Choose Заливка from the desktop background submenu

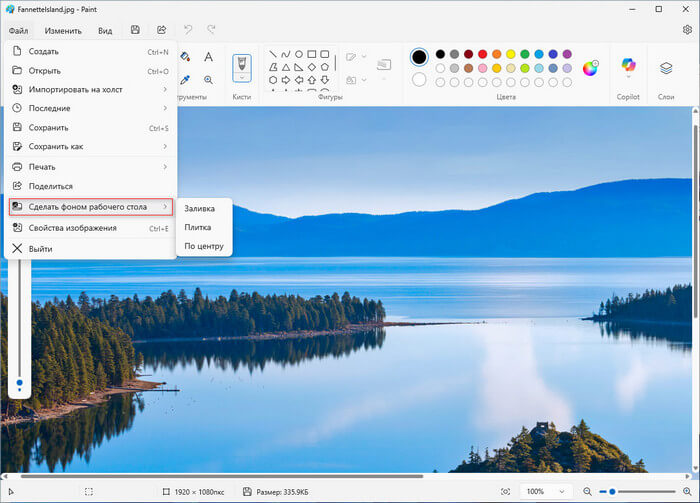click(x=199, y=209)
